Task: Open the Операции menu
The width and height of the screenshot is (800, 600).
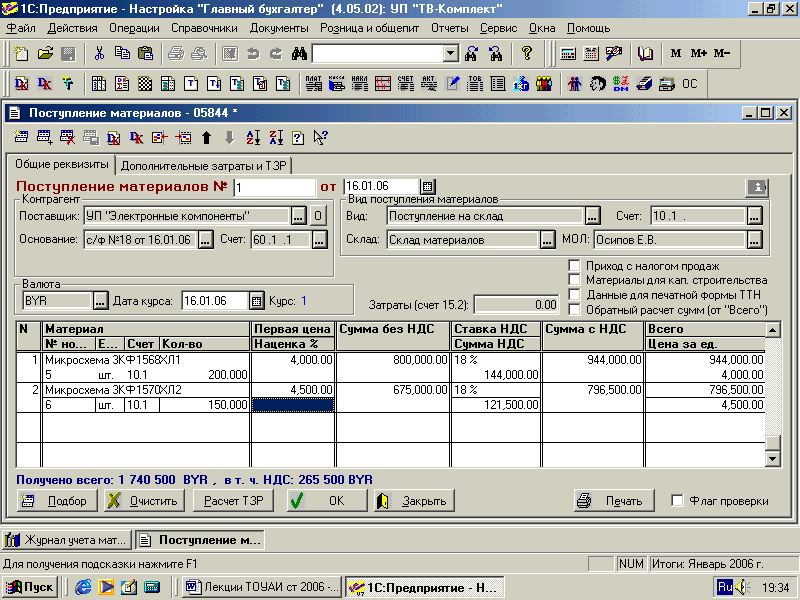Action: click(x=134, y=28)
